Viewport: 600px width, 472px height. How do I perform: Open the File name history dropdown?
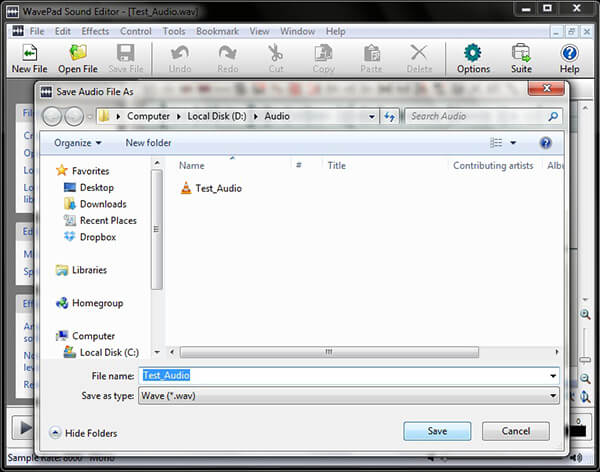[x=553, y=376]
